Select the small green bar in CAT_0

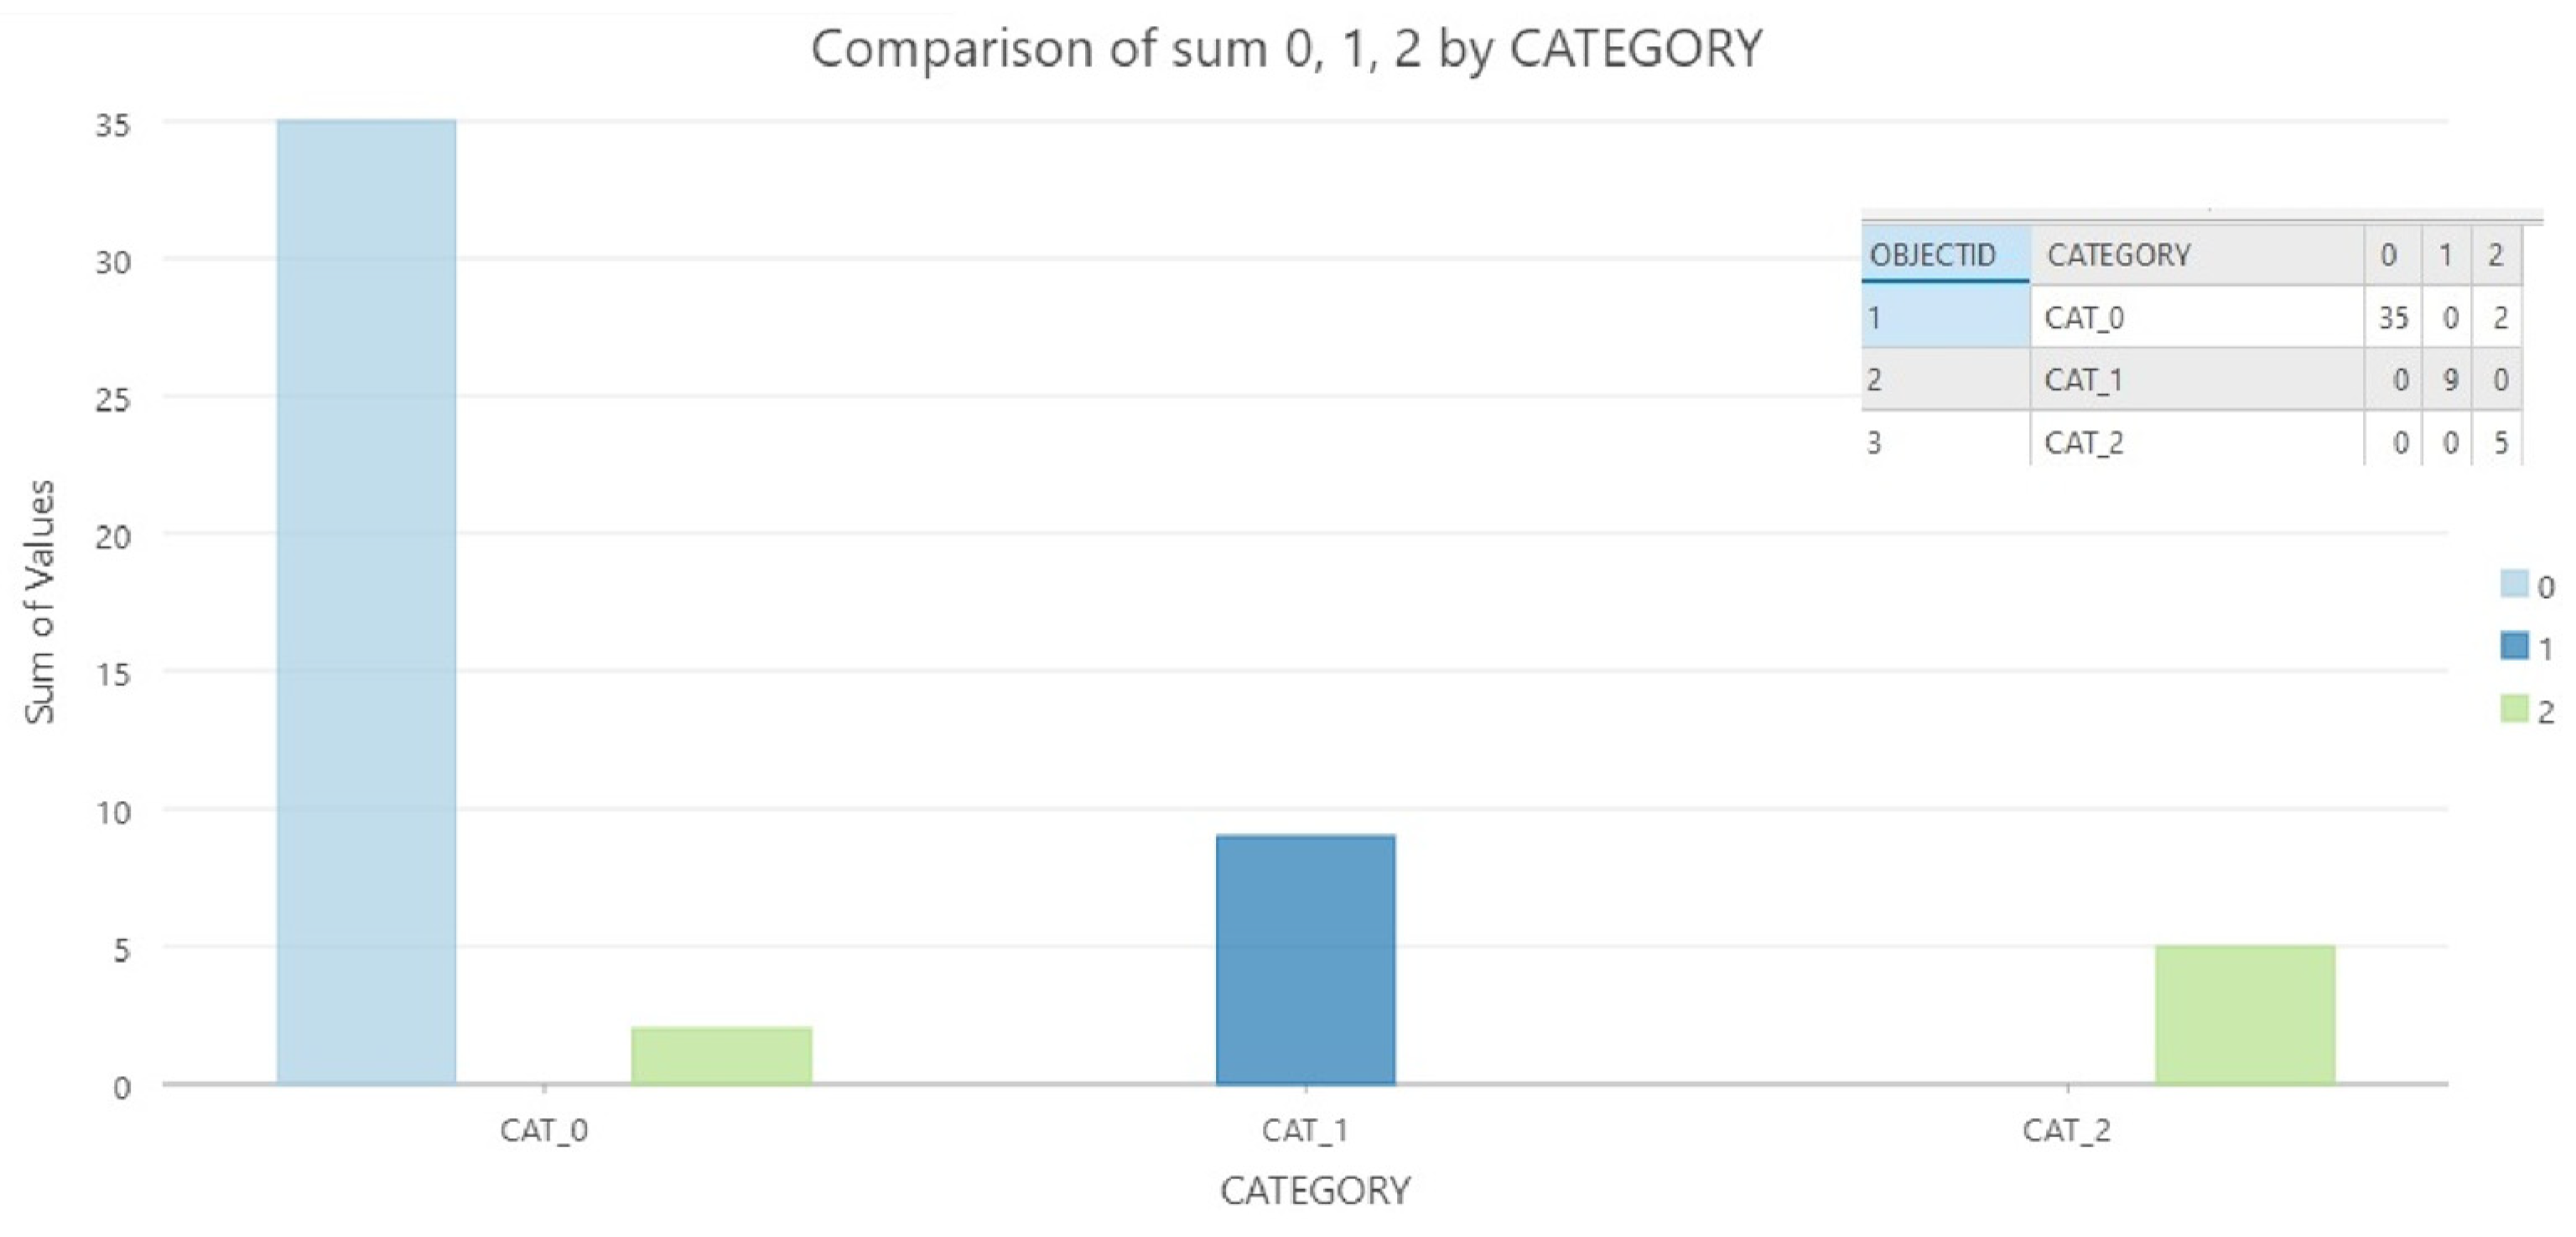coord(721,1055)
